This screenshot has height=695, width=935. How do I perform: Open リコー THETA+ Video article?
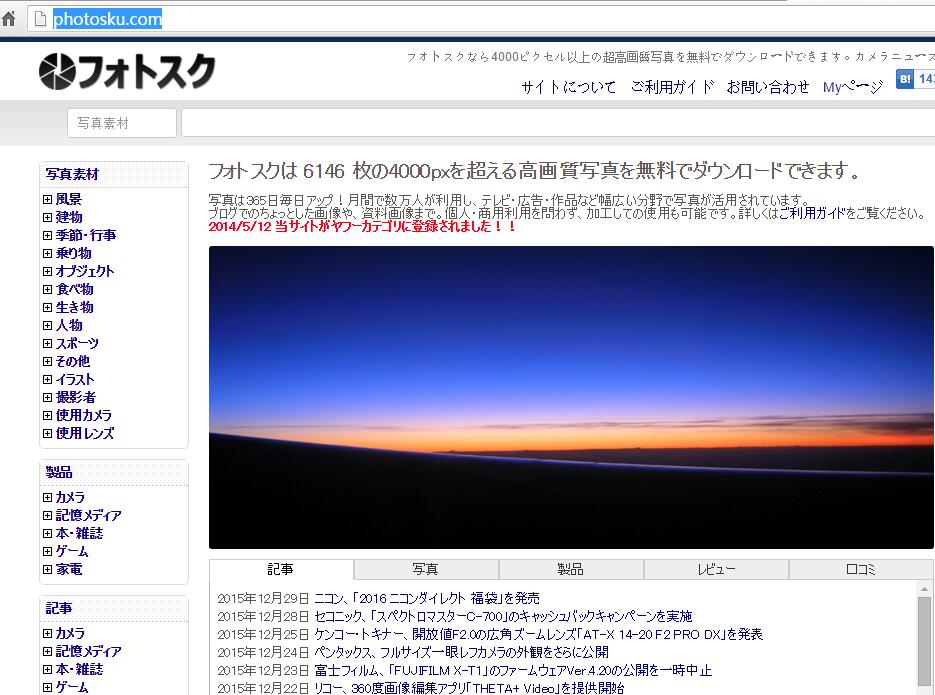pyautogui.click(x=469, y=688)
